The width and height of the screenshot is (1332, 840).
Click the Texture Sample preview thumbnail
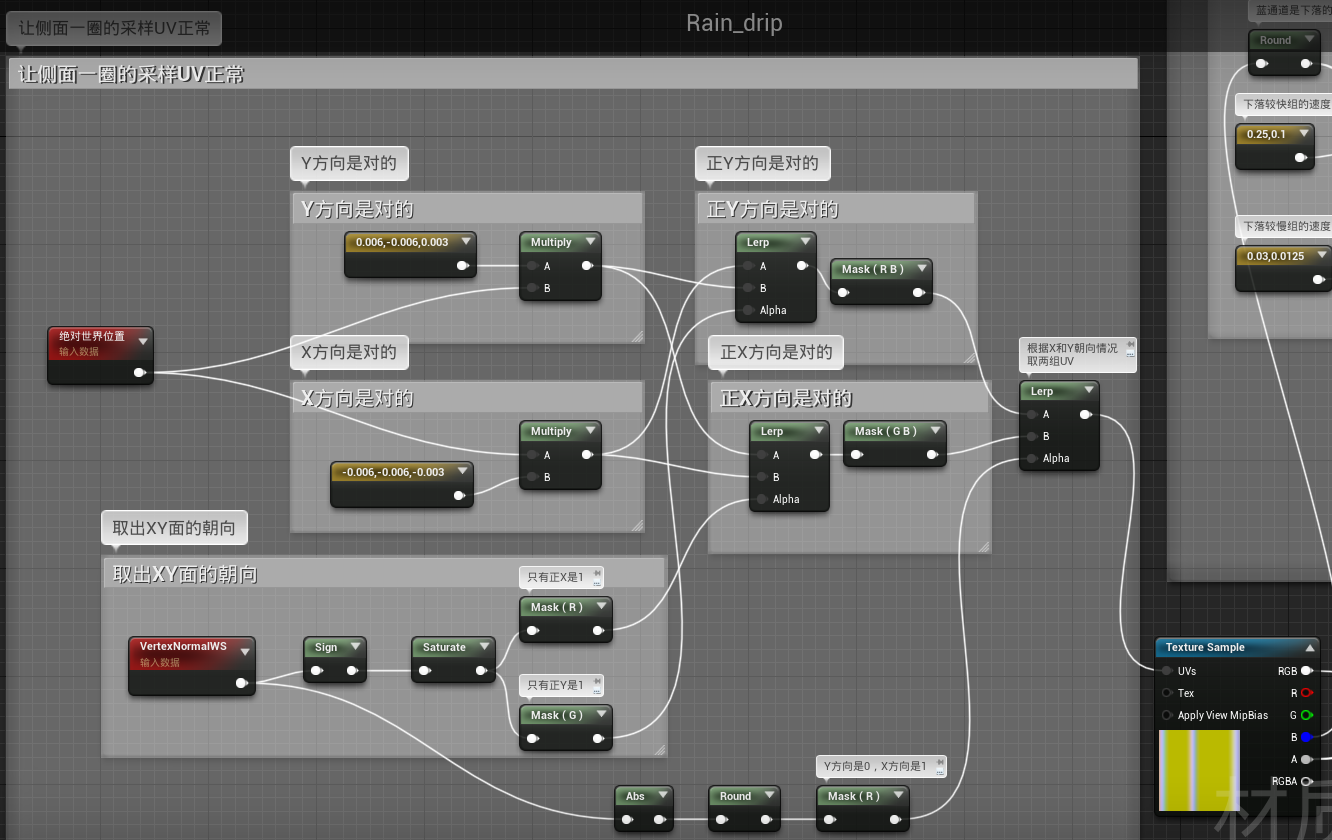click(1199, 770)
